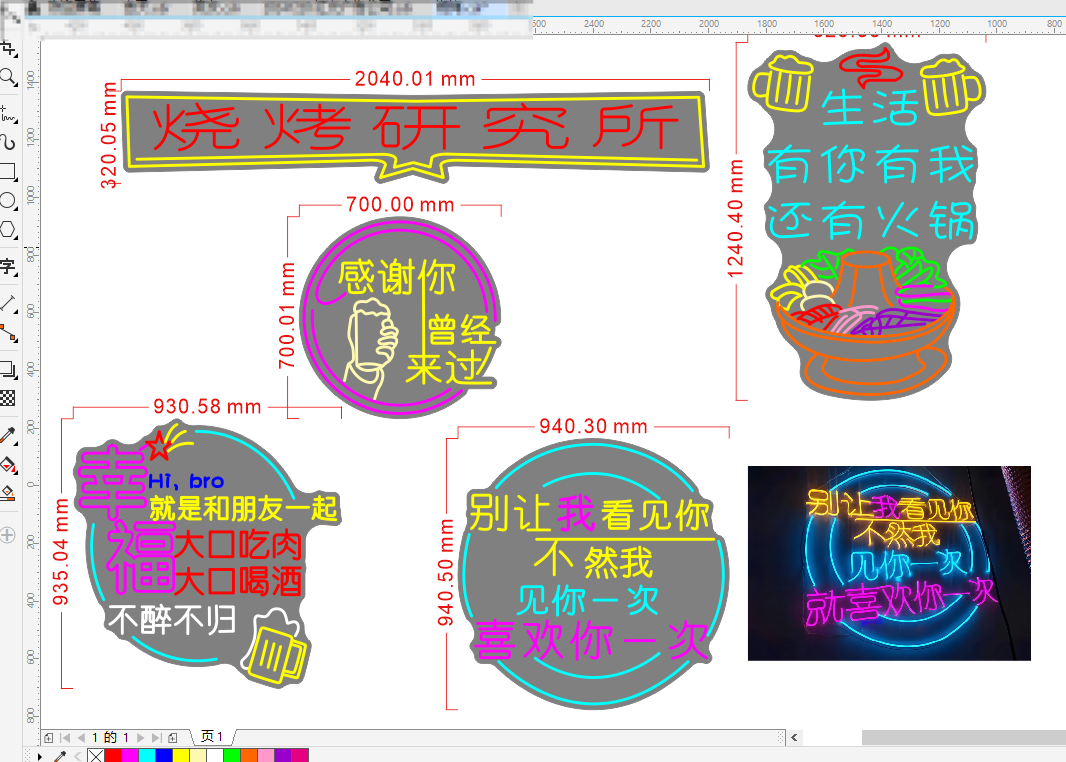Pick the magenta palette swatch

coord(130,756)
